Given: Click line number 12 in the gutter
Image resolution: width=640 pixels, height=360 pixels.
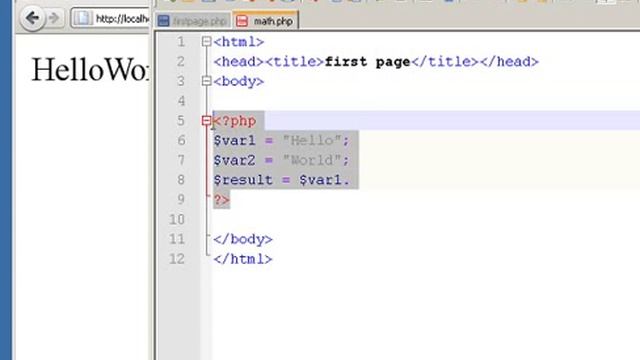Looking at the screenshot, I should point(177,259).
